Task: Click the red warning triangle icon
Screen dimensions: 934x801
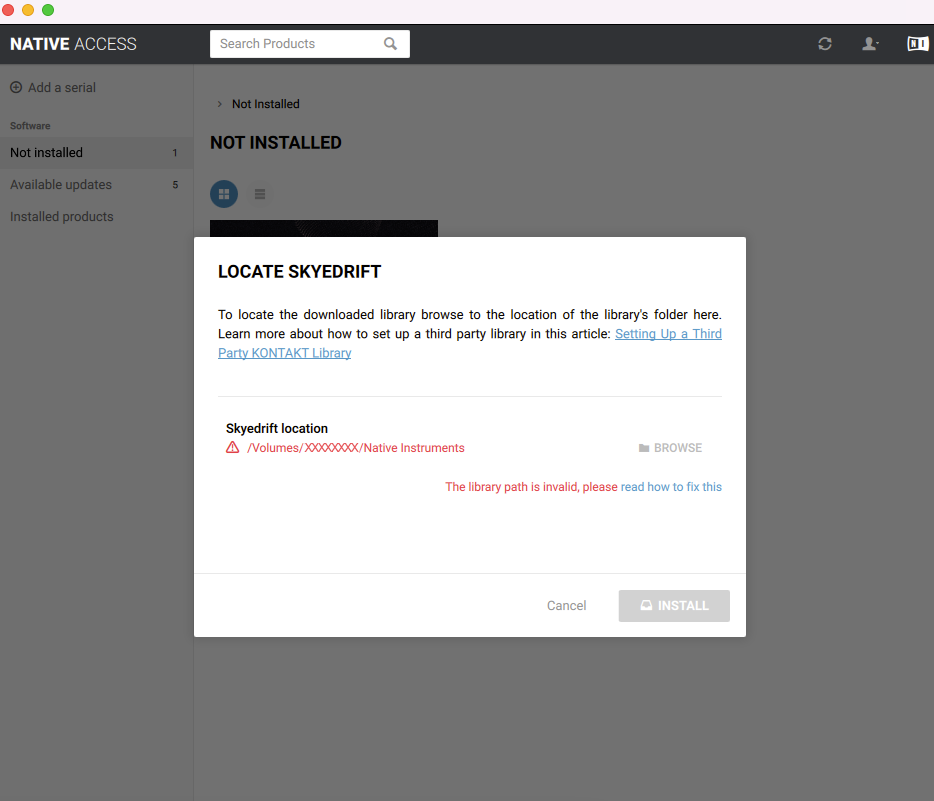Action: 232,447
